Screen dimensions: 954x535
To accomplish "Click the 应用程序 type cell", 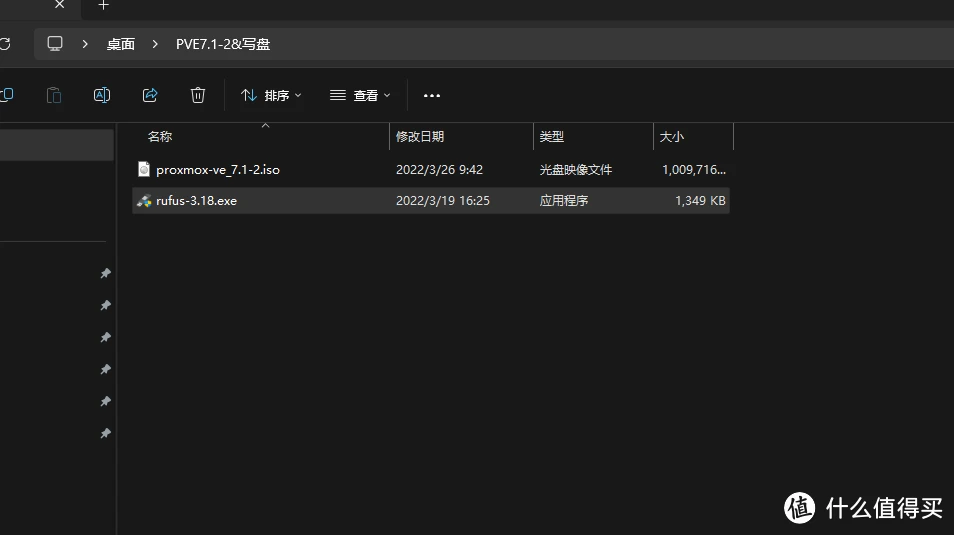I will [x=563, y=200].
